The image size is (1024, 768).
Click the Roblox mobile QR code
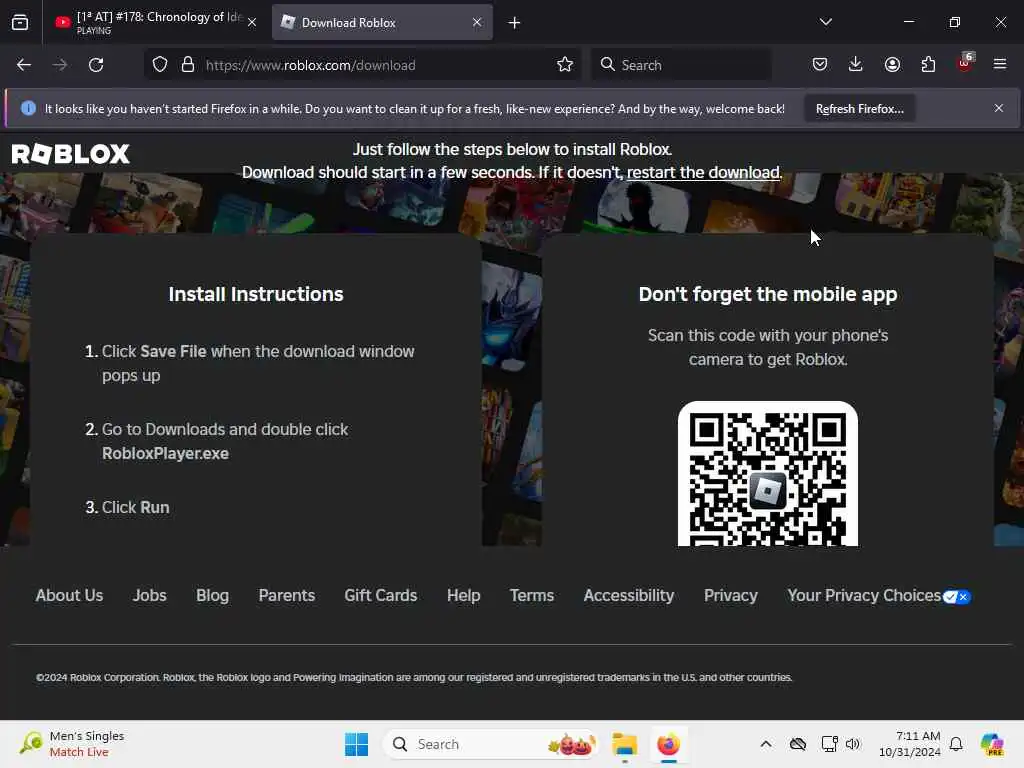(x=767, y=474)
